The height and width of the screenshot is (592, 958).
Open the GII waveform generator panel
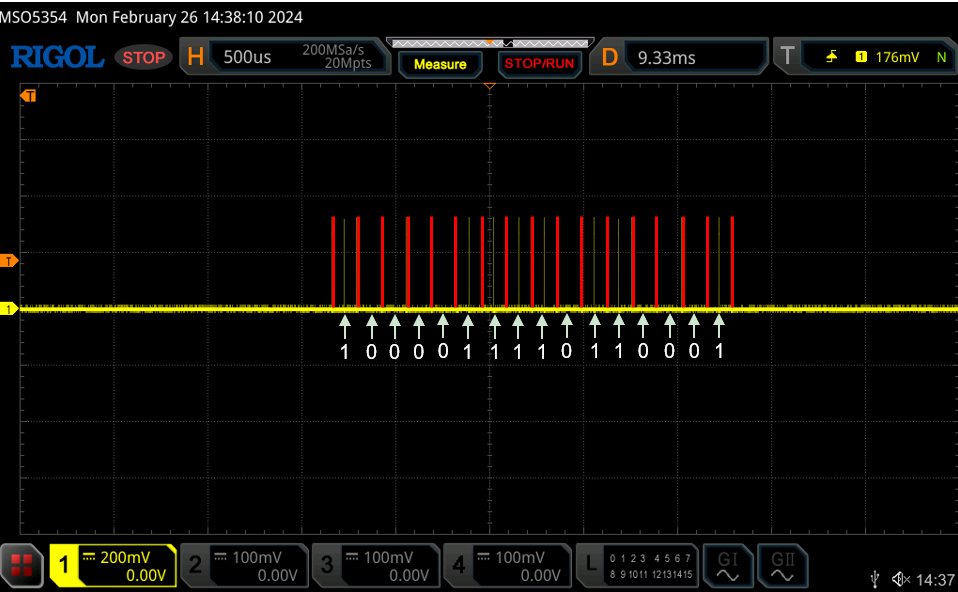click(782, 565)
